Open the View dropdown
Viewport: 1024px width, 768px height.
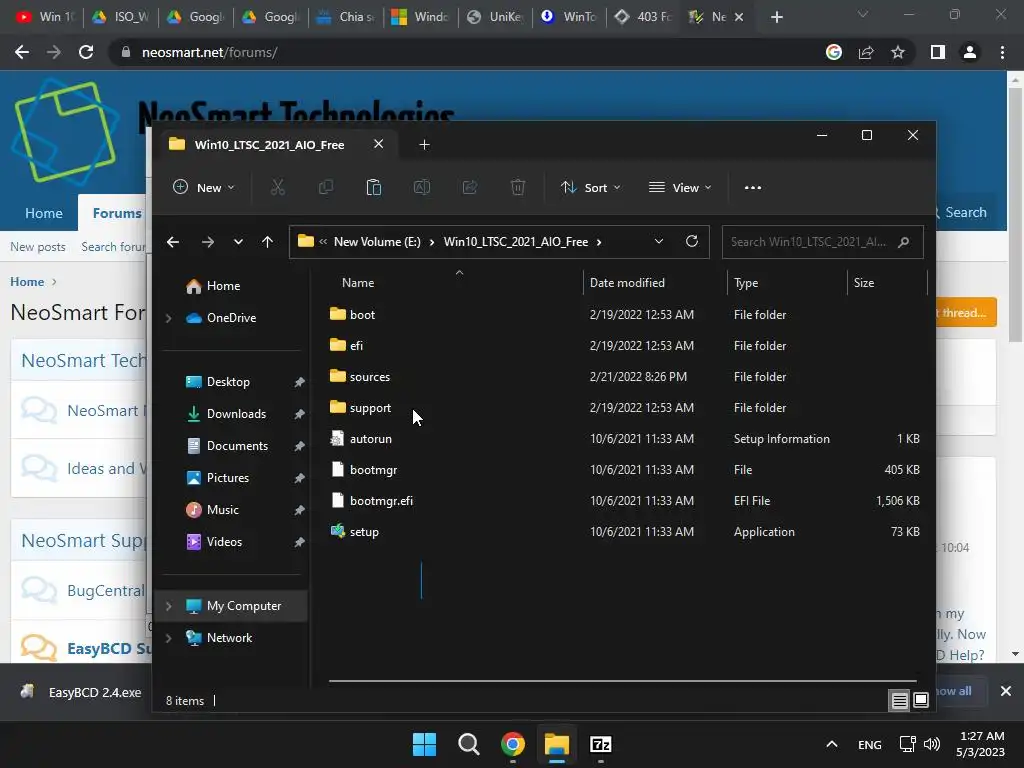coord(680,187)
